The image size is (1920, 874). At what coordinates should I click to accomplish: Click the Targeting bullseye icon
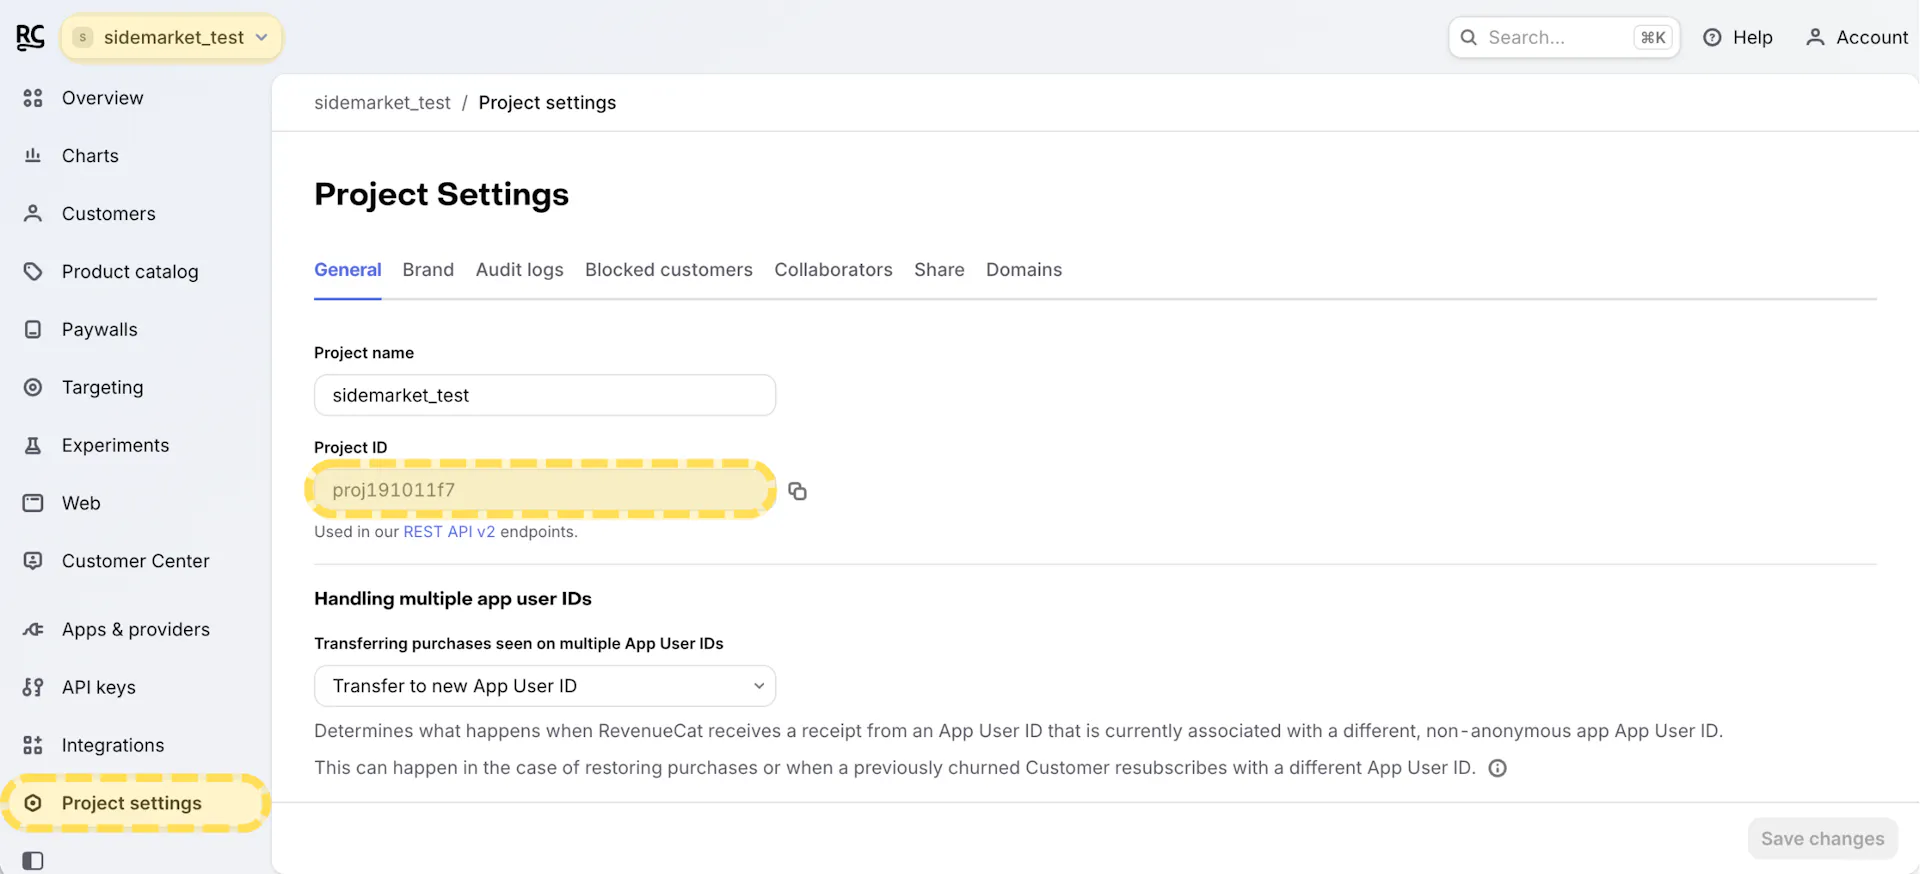(x=33, y=388)
